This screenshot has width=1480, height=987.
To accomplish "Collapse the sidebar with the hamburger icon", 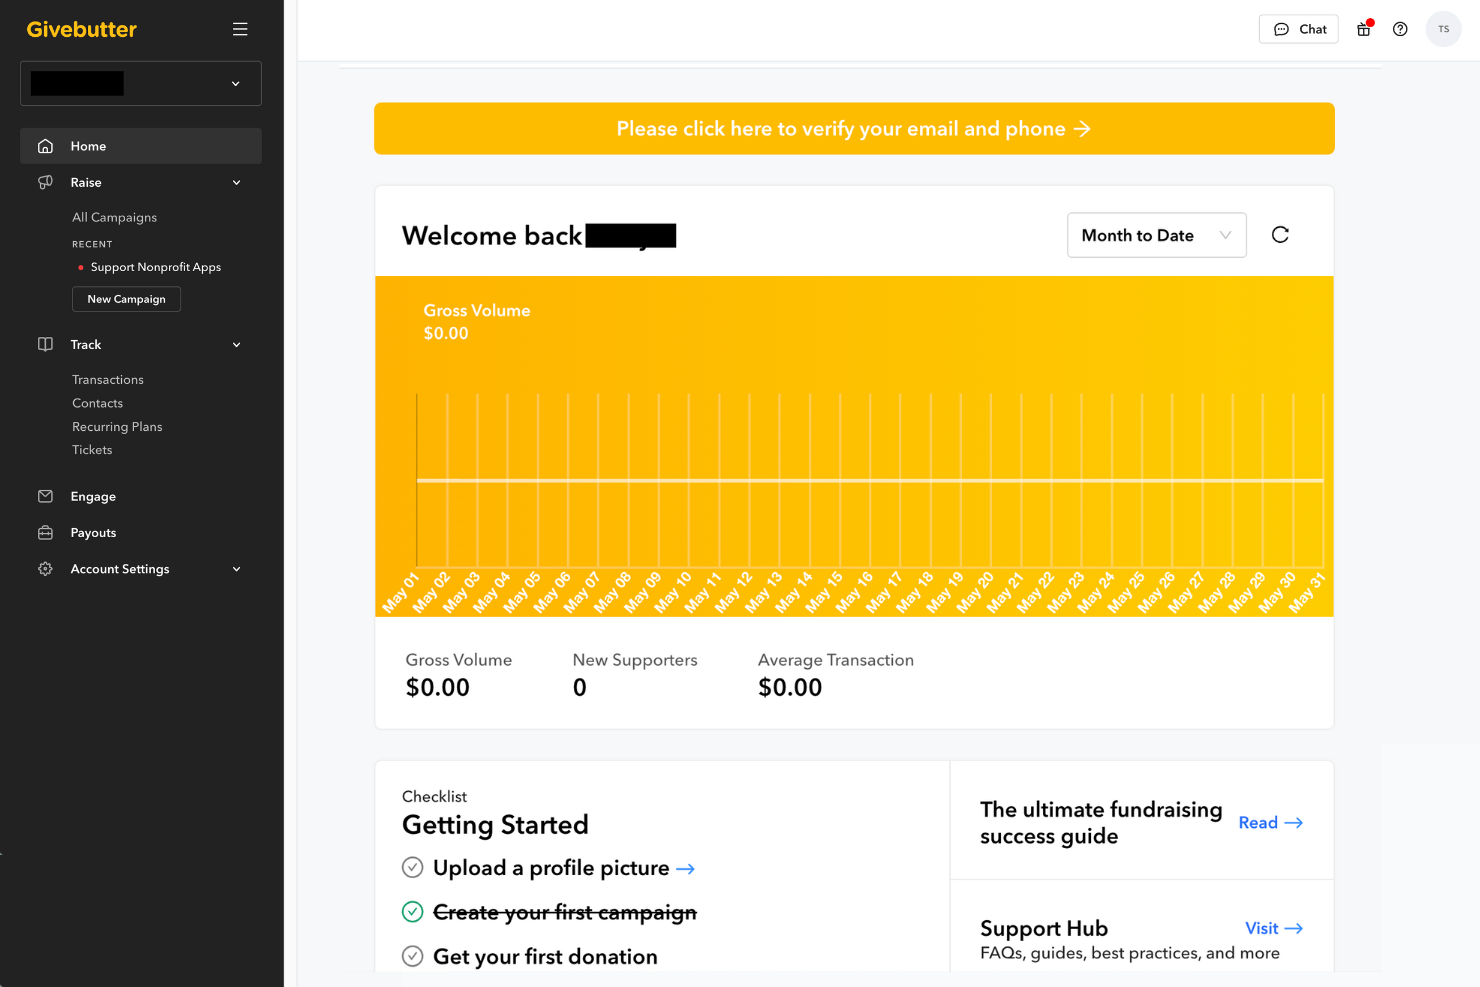I will (240, 29).
